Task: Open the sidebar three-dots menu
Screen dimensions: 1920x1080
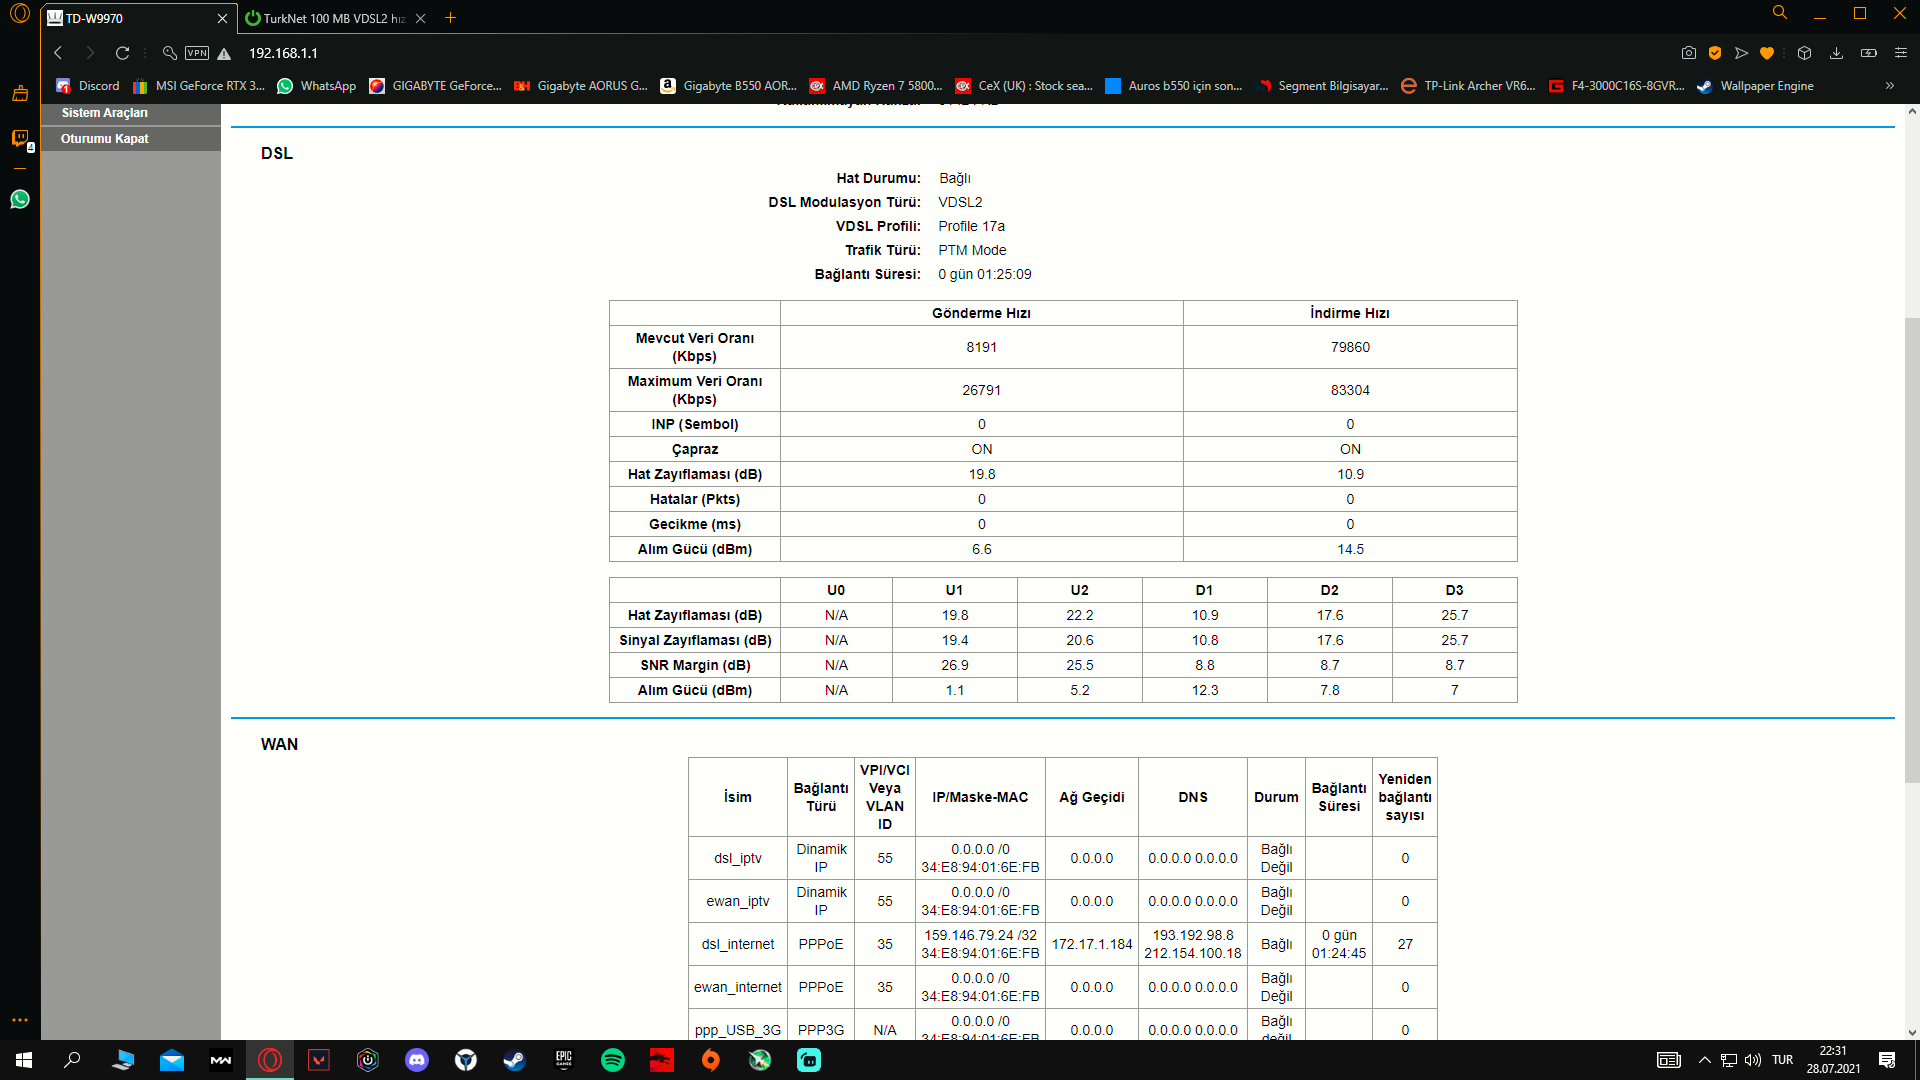Action: (20, 1020)
